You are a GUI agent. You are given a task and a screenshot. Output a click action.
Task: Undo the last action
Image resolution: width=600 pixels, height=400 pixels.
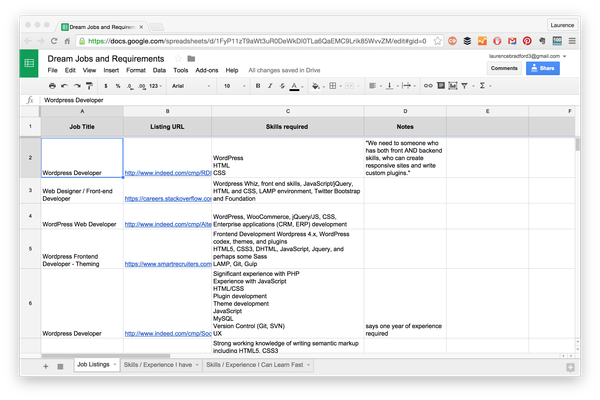pyautogui.click(x=65, y=86)
